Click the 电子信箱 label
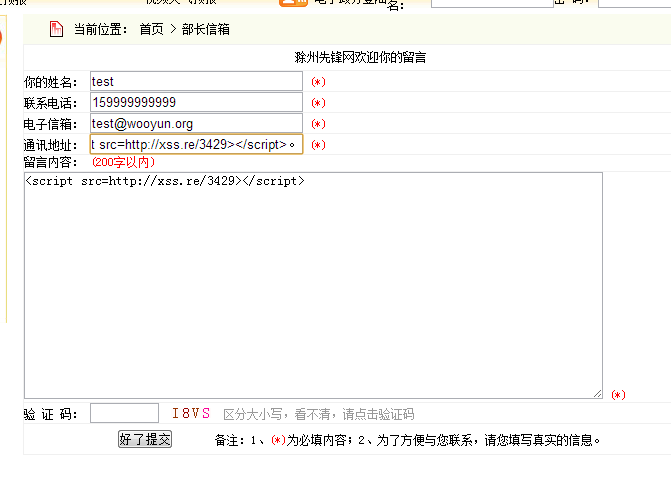The height and width of the screenshot is (478, 671). pyautogui.click(x=50, y=124)
